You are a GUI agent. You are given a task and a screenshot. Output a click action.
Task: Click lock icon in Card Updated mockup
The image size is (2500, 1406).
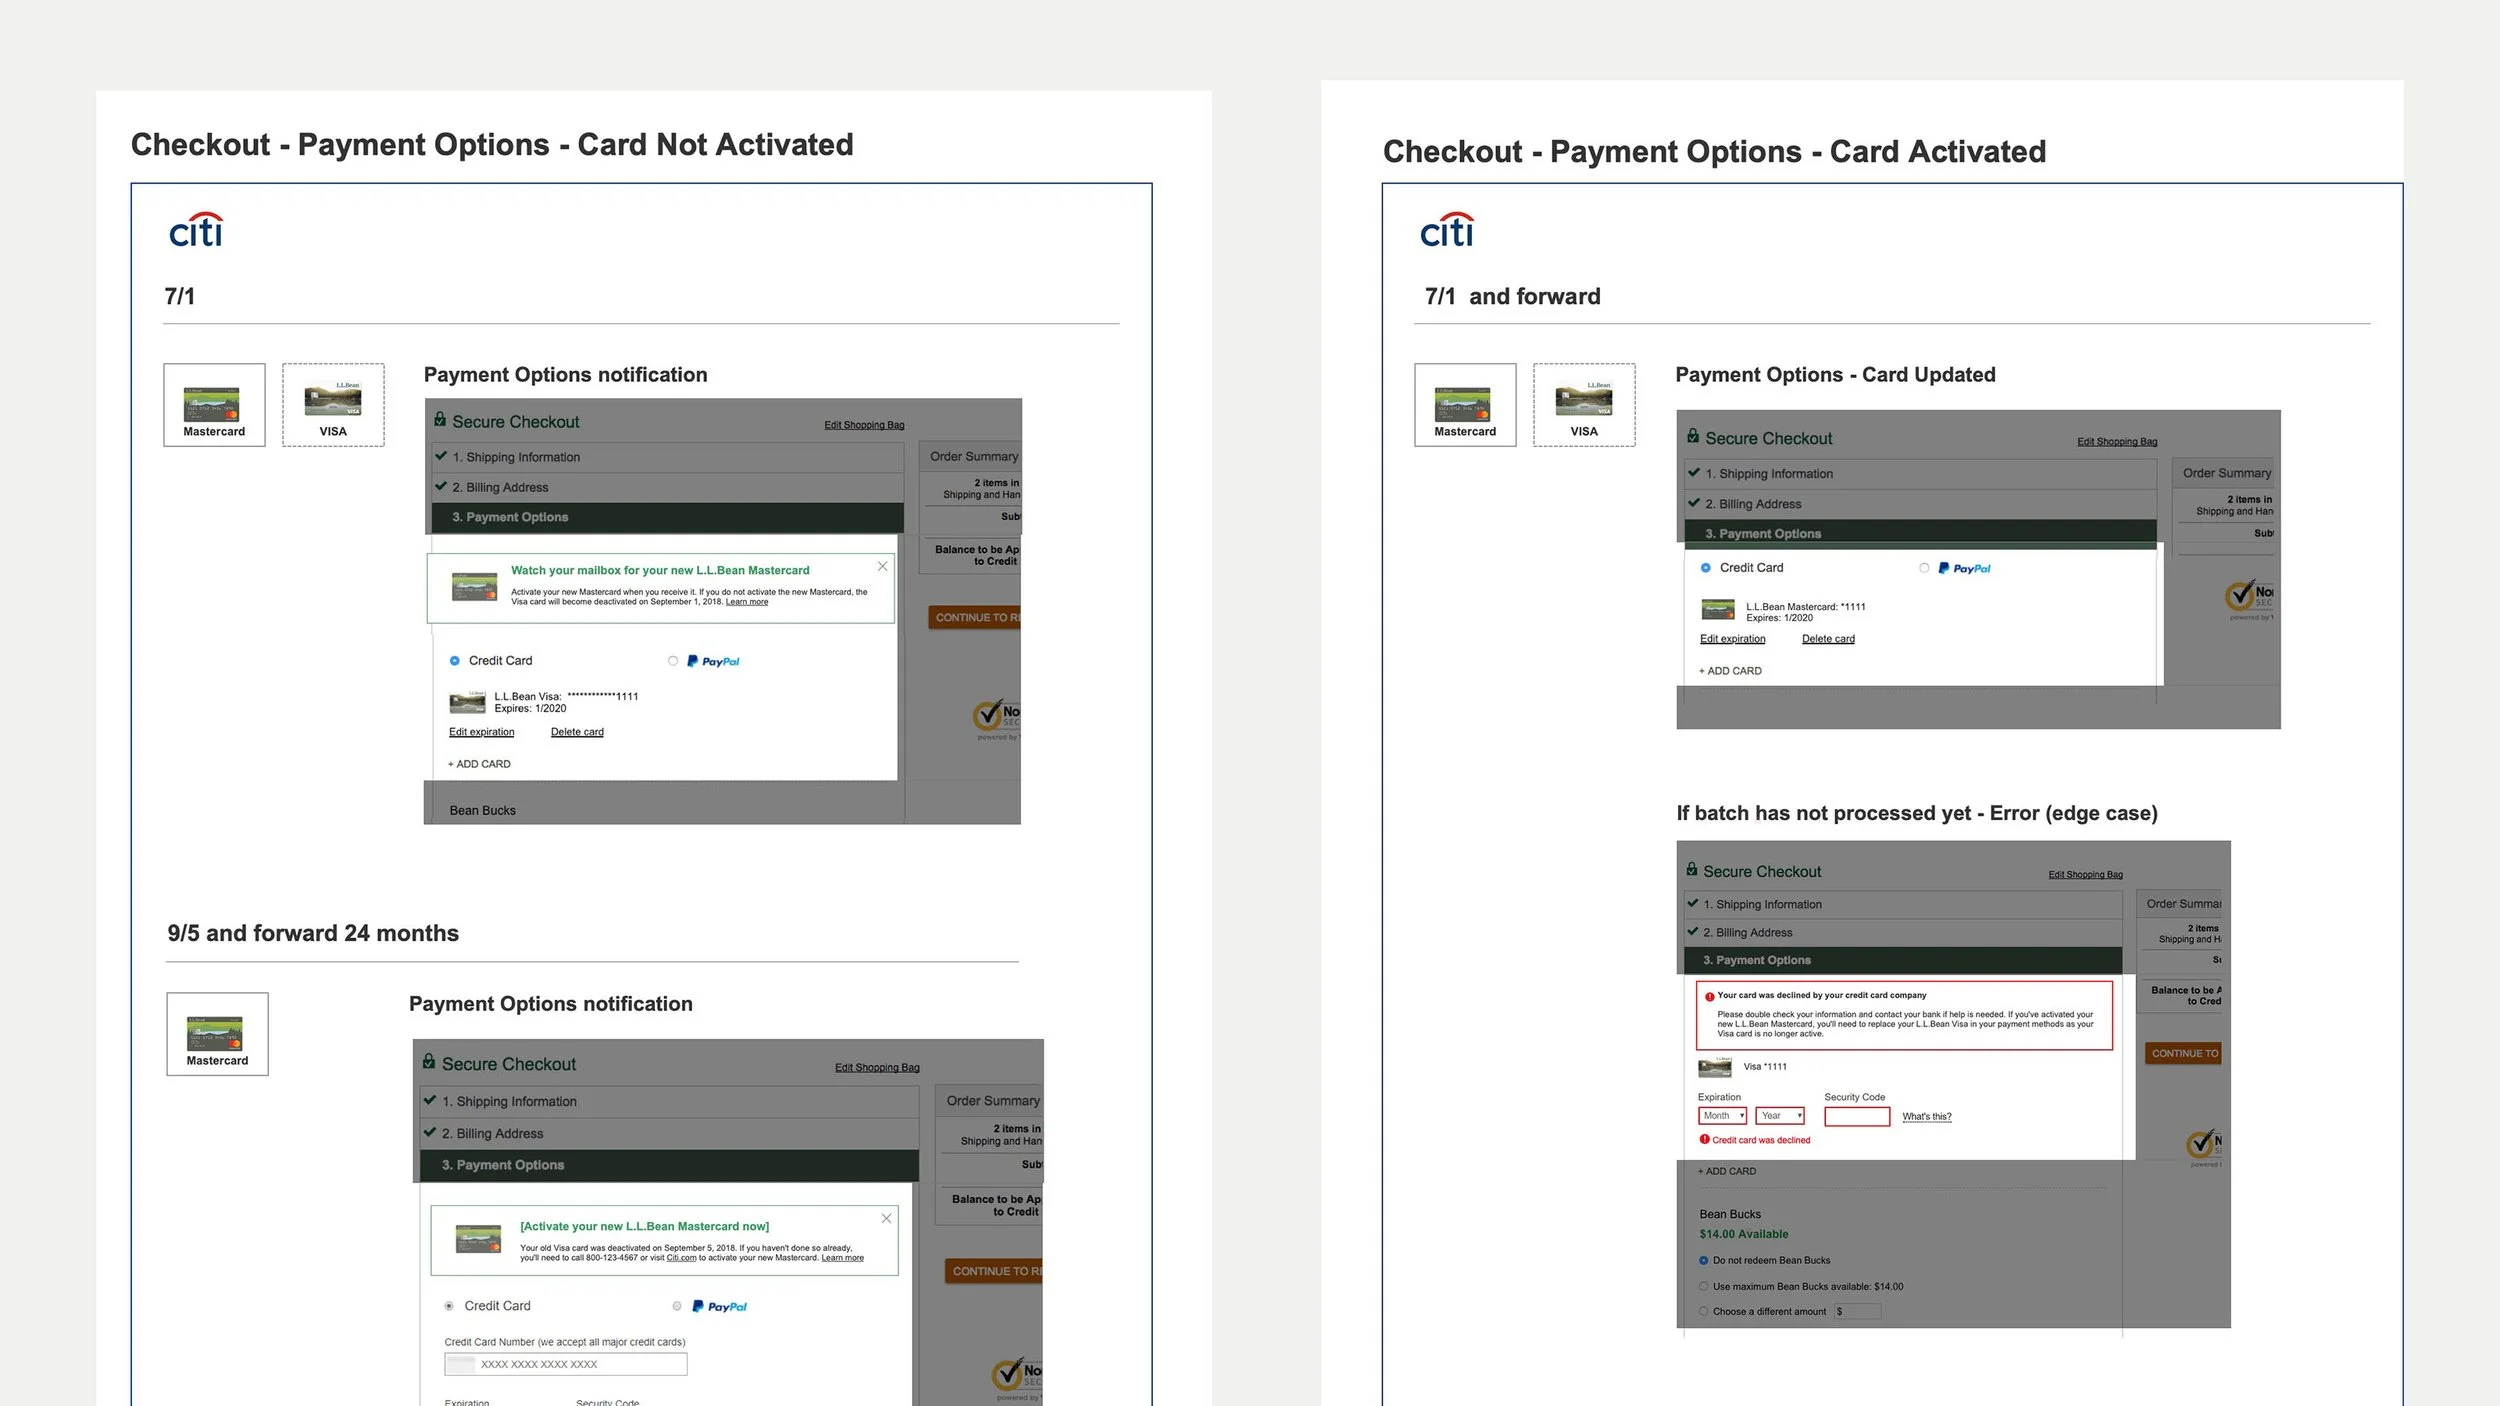coord(1693,436)
